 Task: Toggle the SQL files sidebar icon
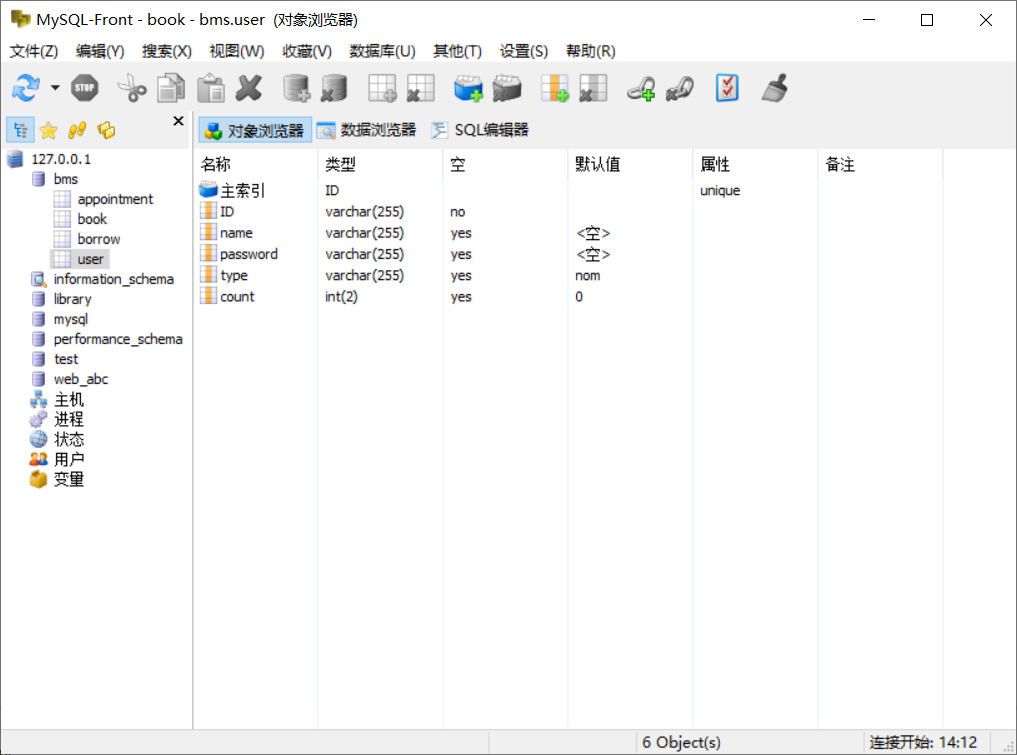[x=106, y=130]
